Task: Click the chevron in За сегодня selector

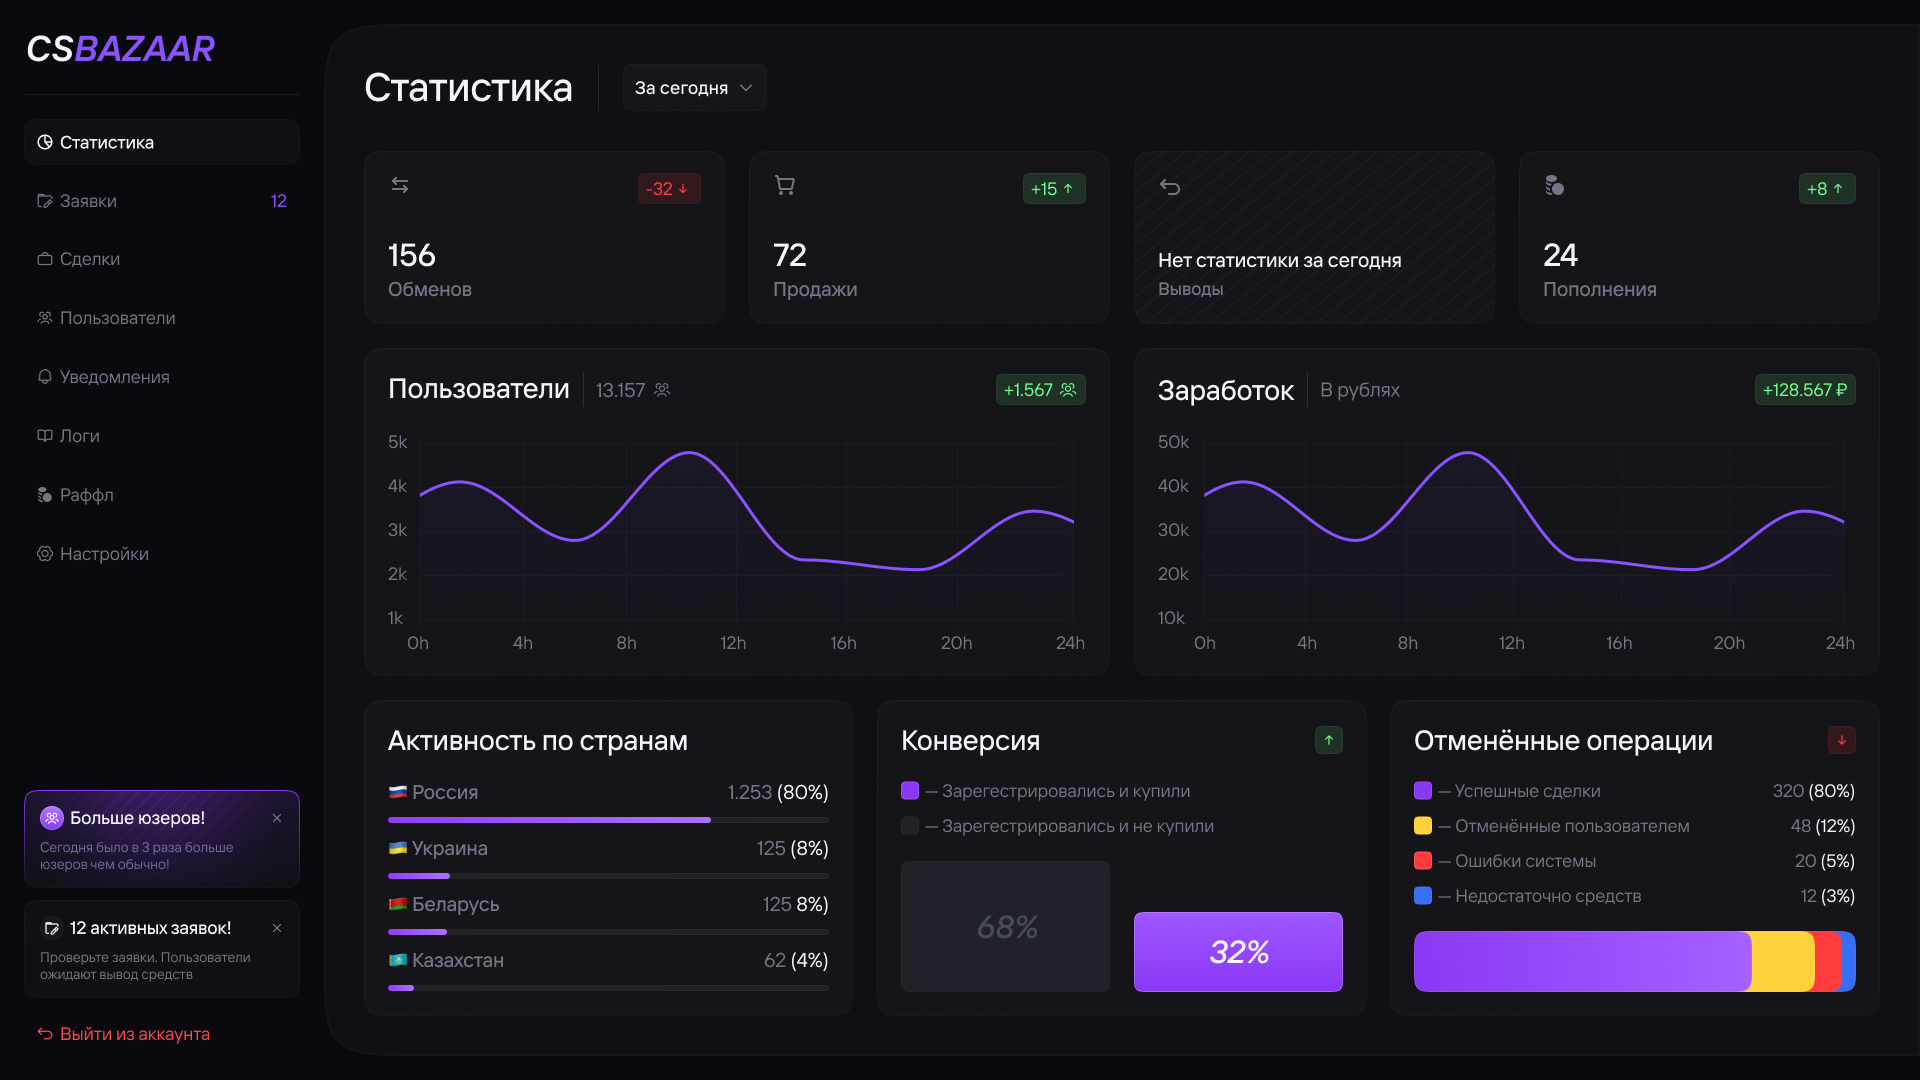Action: coord(746,88)
